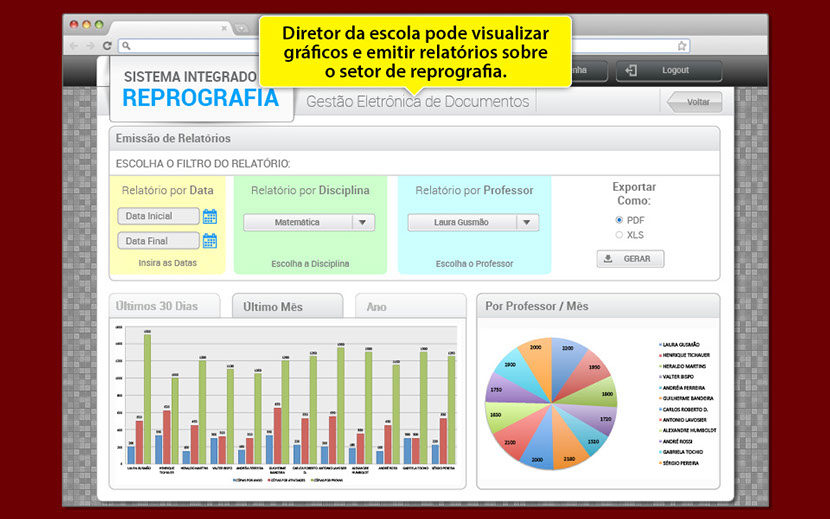Select PDF export format
Image resolution: width=830 pixels, height=519 pixels.
pyautogui.click(x=619, y=220)
